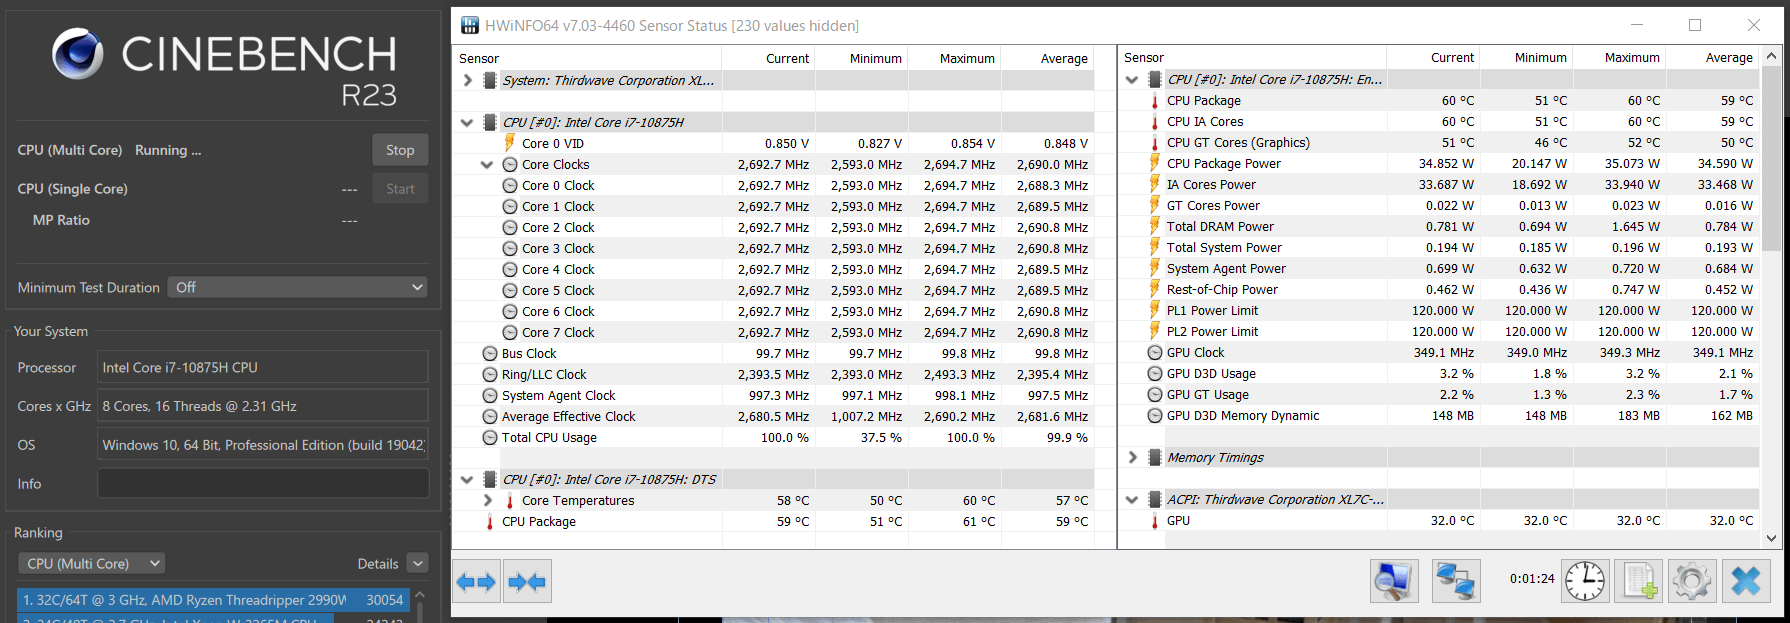Select the Core 7 Clock row
The width and height of the screenshot is (1790, 623).
(775, 332)
